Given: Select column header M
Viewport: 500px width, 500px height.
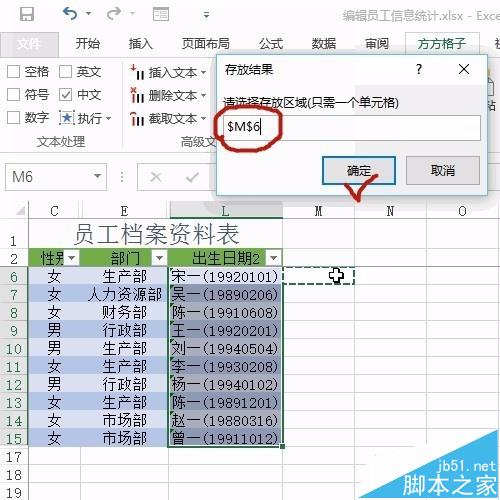Looking at the screenshot, I should (x=318, y=211).
